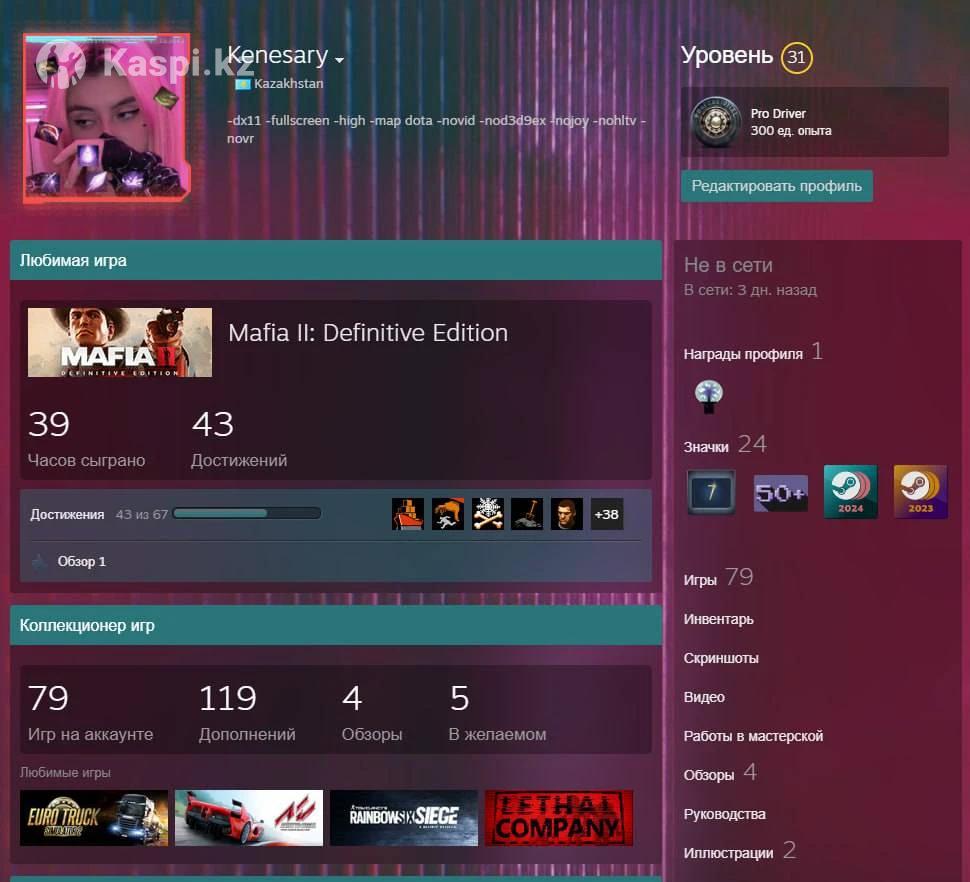The height and width of the screenshot is (882, 970).
Task: Open the '5 В желаемом' wishlist stat
Action: click(x=497, y=712)
